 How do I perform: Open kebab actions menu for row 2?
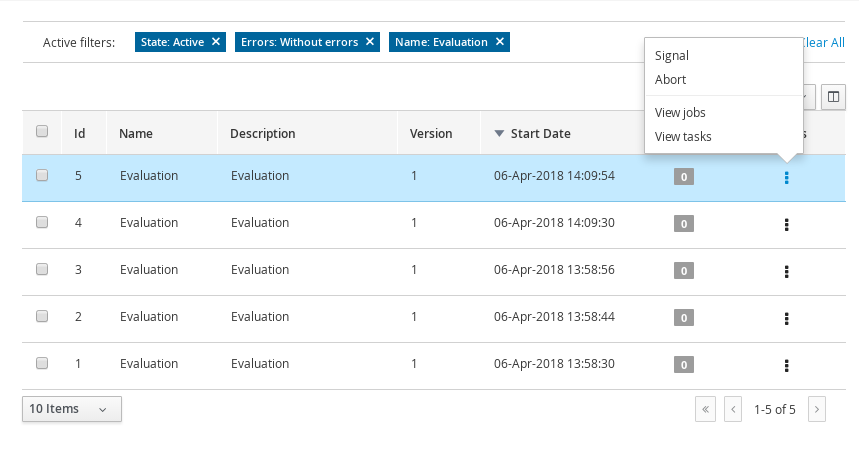pos(787,318)
